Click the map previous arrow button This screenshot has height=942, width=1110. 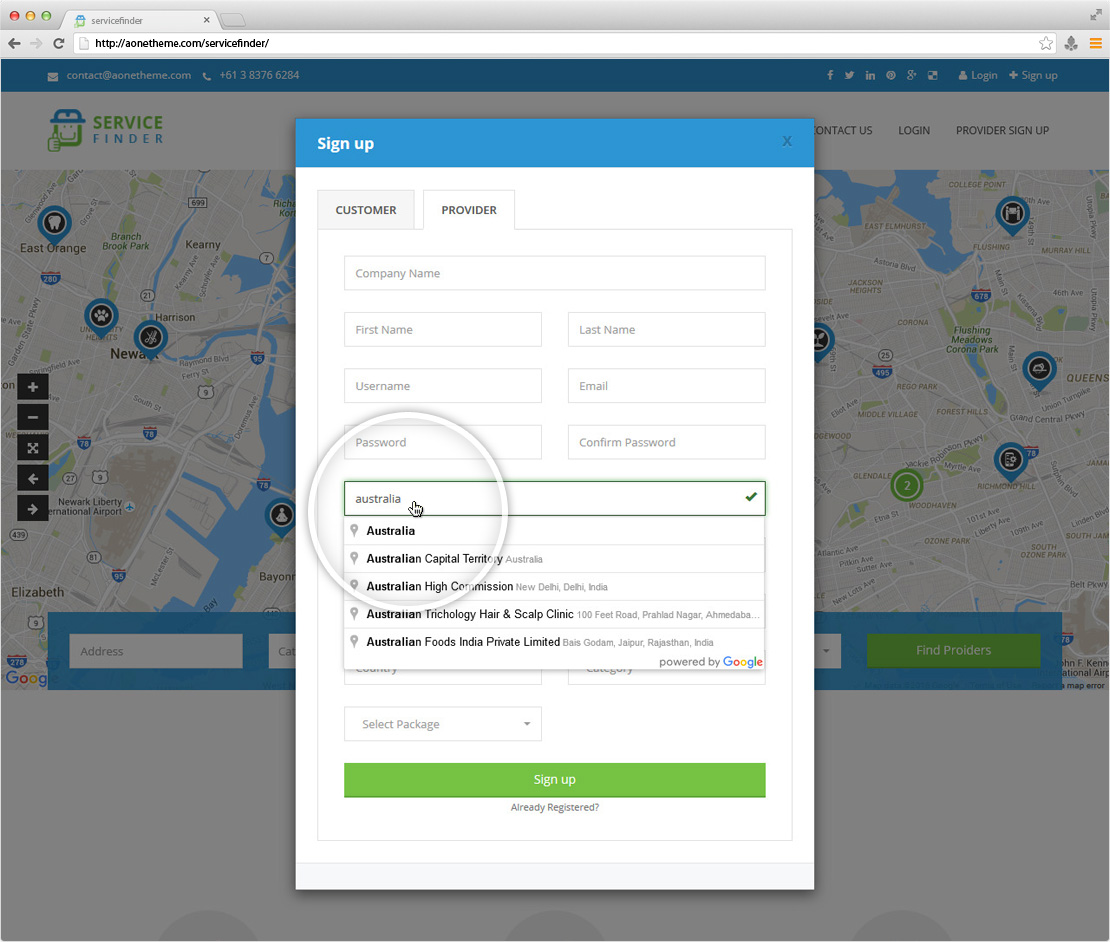coord(32,479)
